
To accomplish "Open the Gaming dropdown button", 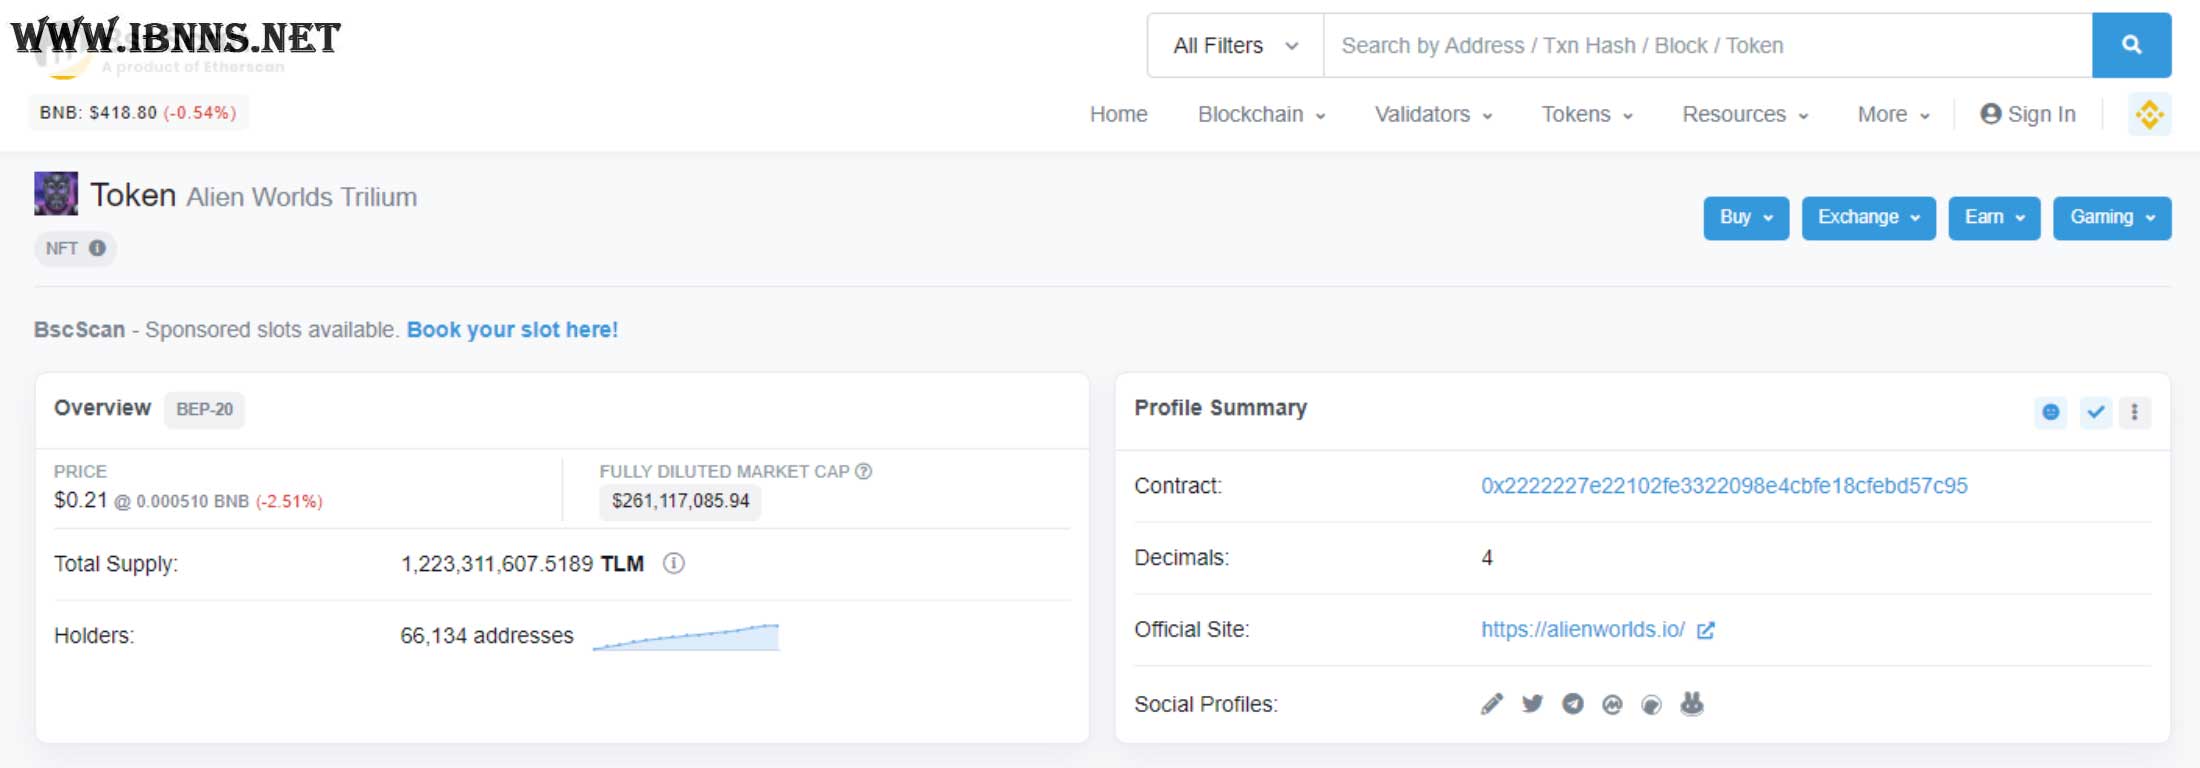I will click(2112, 218).
